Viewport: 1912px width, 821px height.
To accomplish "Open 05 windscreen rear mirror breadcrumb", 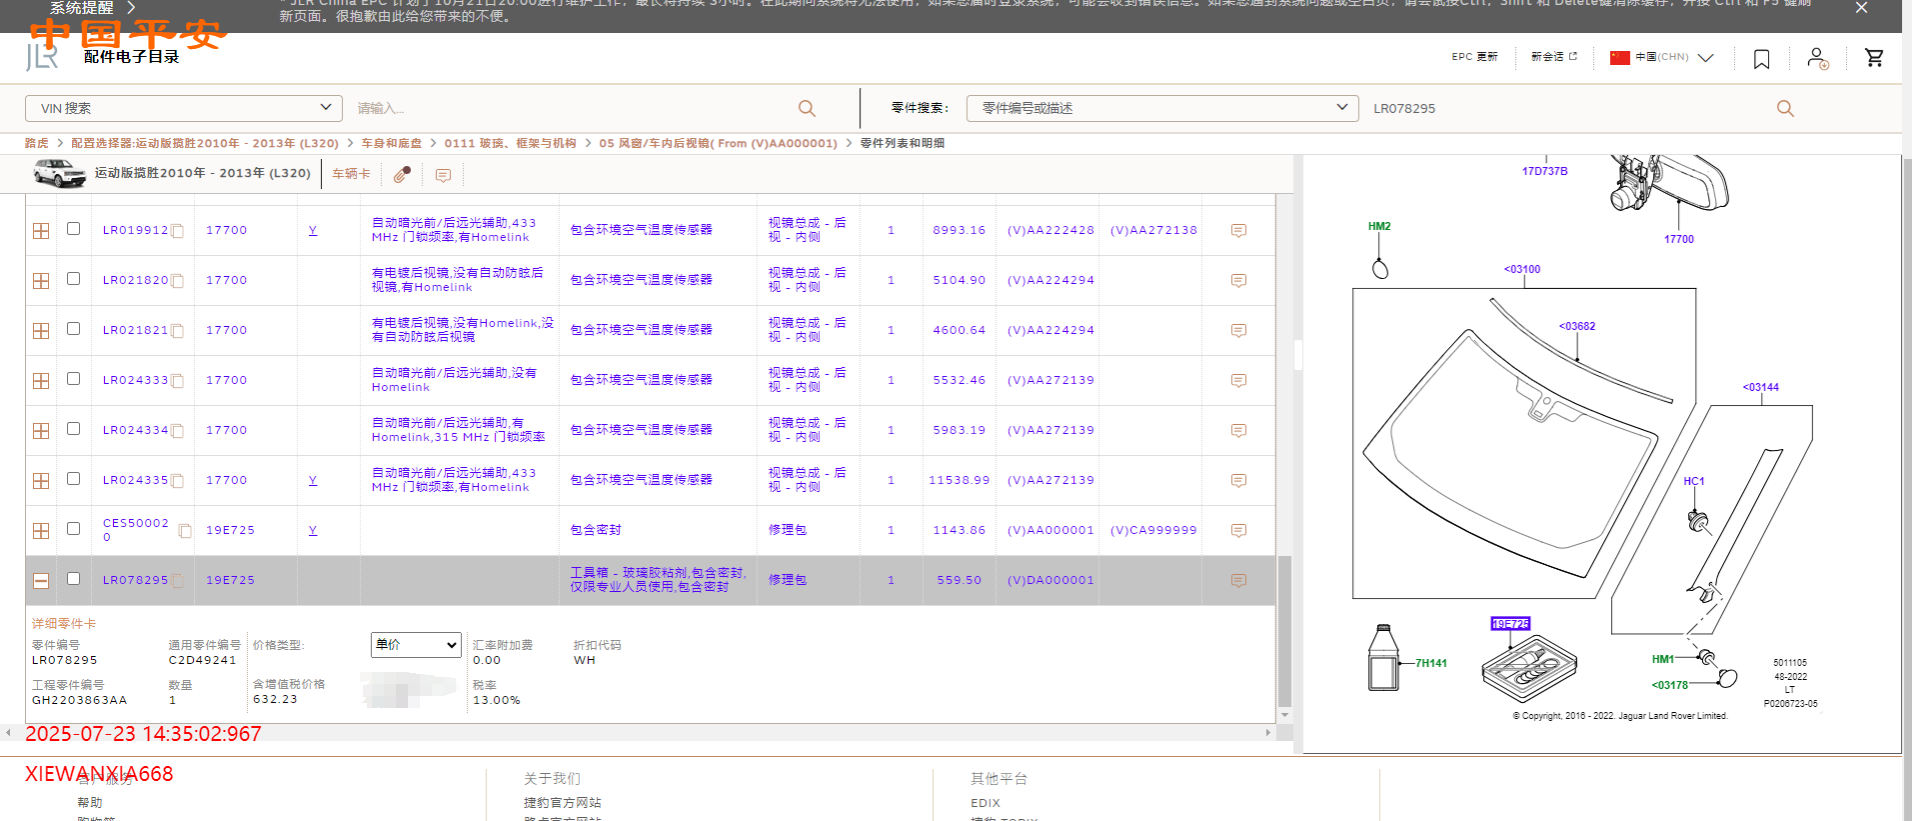I will point(718,143).
